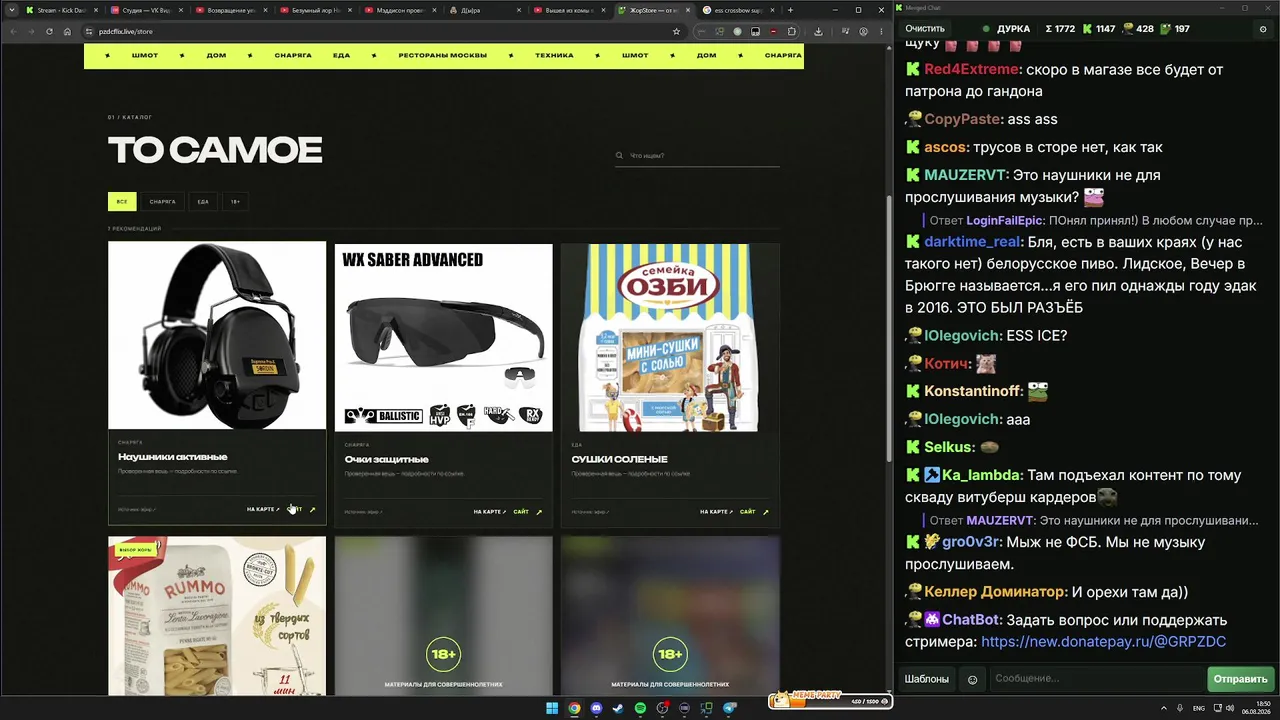The height and width of the screenshot is (720, 1280).
Task: Click РЕСТОРАНЫ МОСКВЫ in the yellow ticker
Action: [x=442, y=56]
